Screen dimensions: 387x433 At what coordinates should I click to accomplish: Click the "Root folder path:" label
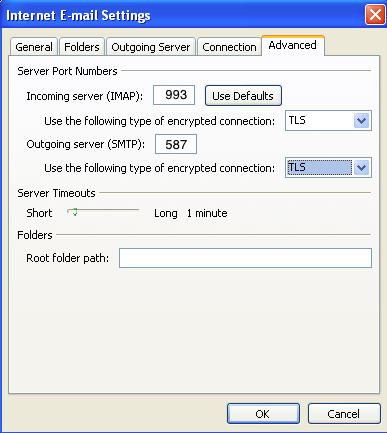(x=68, y=258)
